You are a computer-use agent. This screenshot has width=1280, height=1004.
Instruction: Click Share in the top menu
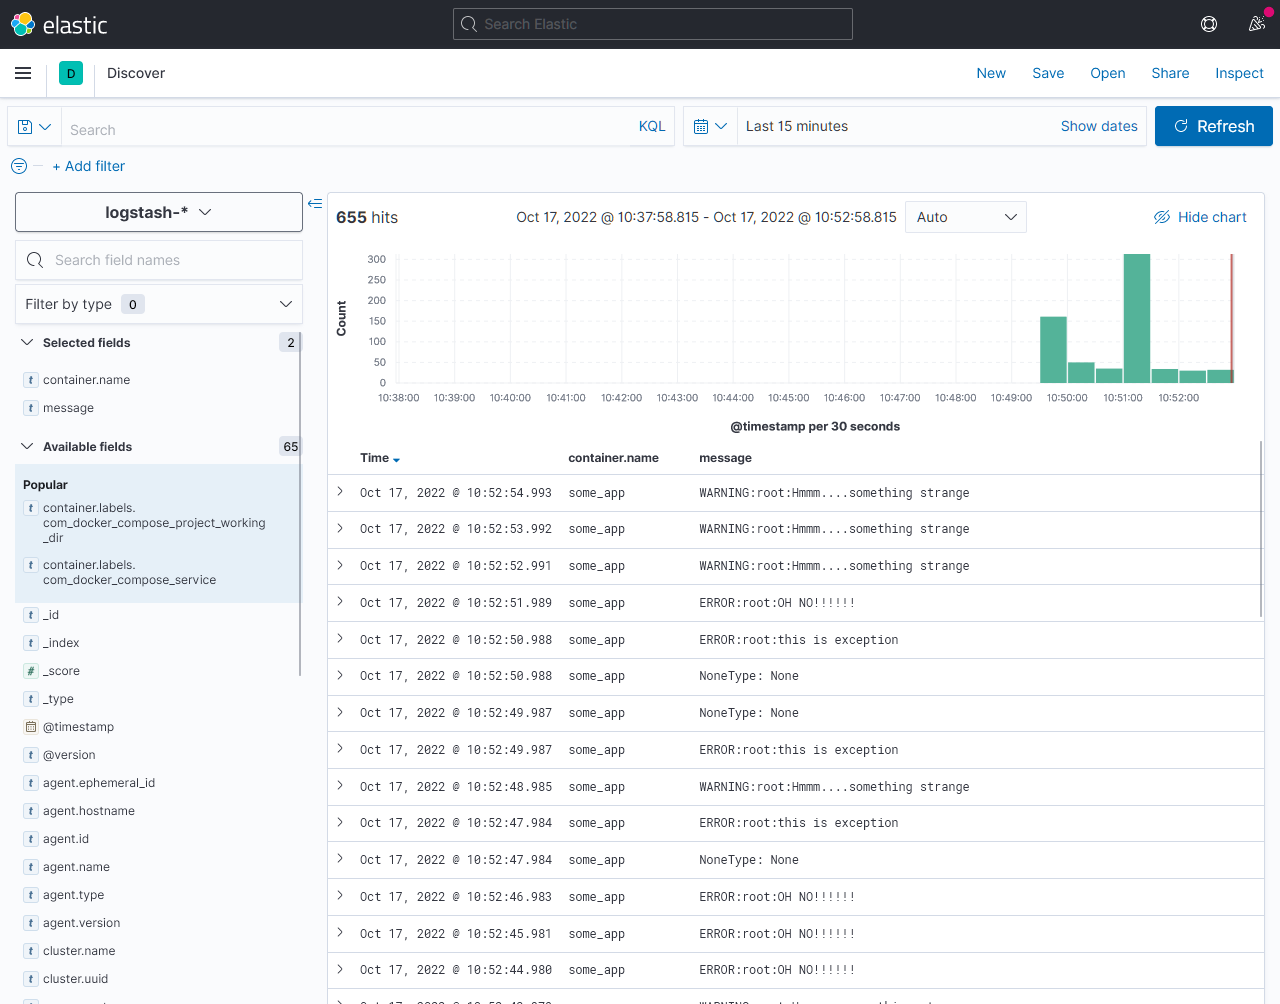tap(1170, 73)
